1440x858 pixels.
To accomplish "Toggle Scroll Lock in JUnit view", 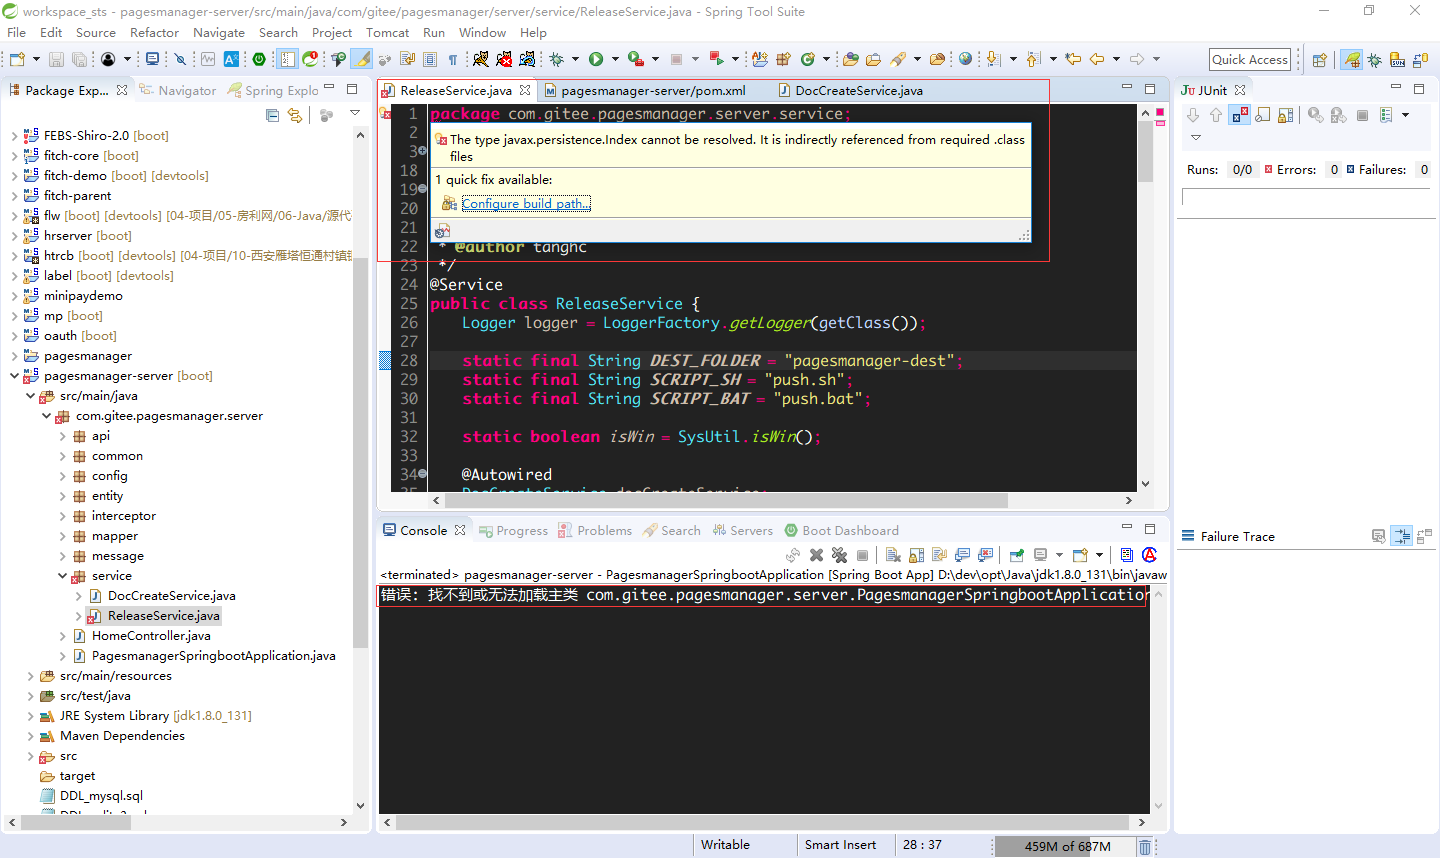I will point(1286,115).
